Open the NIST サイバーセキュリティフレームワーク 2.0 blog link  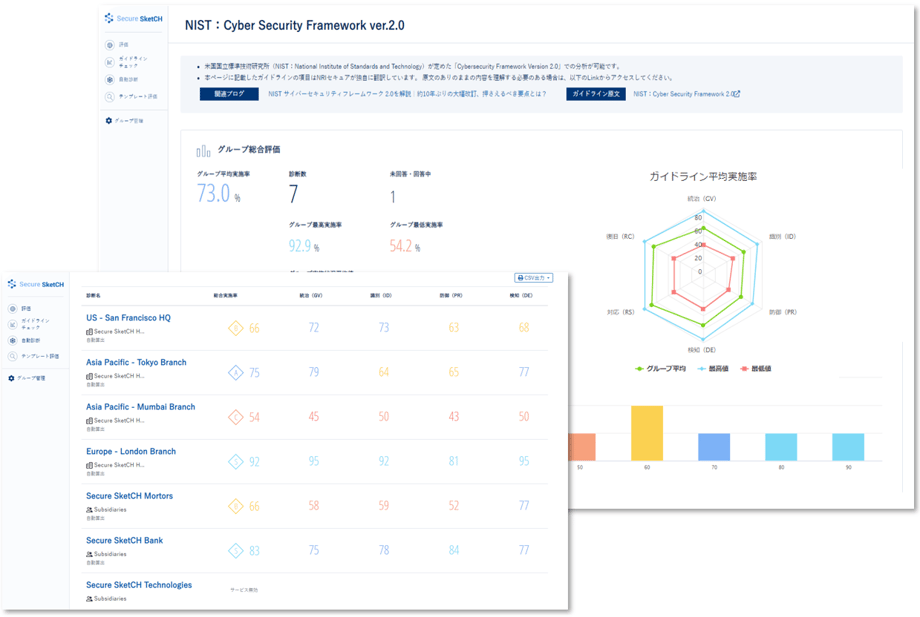(407, 94)
